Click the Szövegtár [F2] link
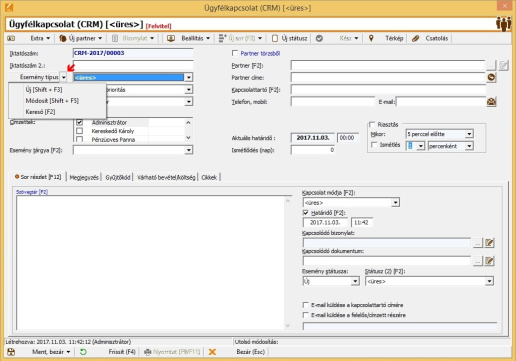 [x=32, y=192]
